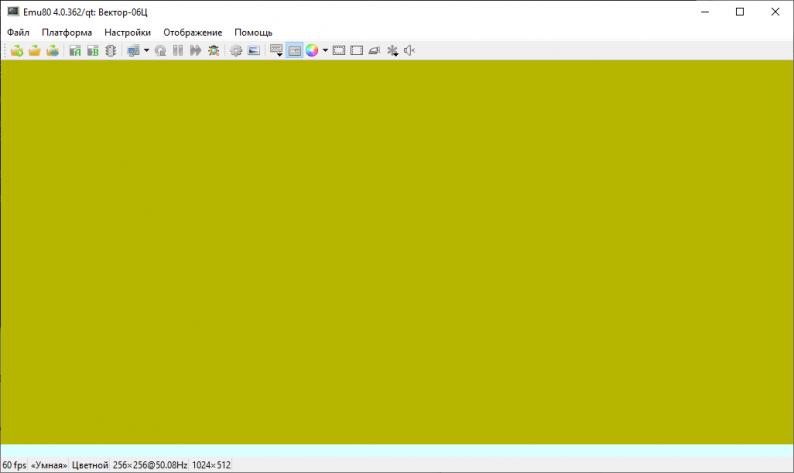The width and height of the screenshot is (794, 473).
Task: Pause emulation with the pause button
Action: (x=178, y=50)
